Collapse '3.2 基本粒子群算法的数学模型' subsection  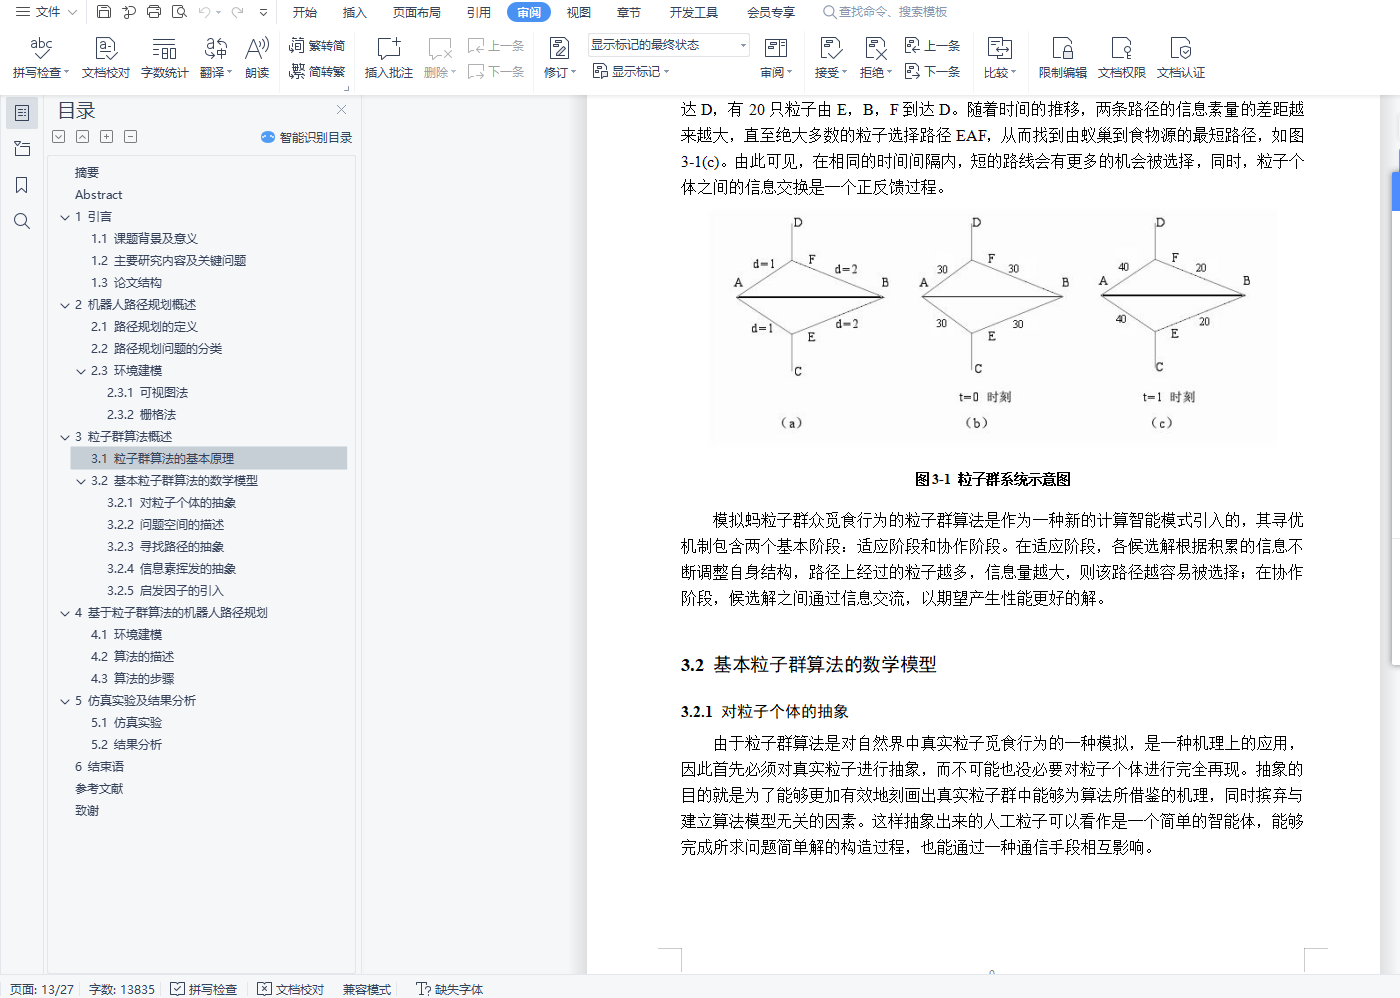[81, 481]
